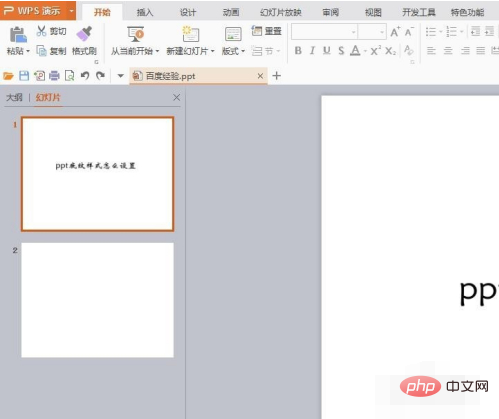Open the Design (设计) ribbon tab
Viewport: 499px width, 419px height.
point(188,13)
